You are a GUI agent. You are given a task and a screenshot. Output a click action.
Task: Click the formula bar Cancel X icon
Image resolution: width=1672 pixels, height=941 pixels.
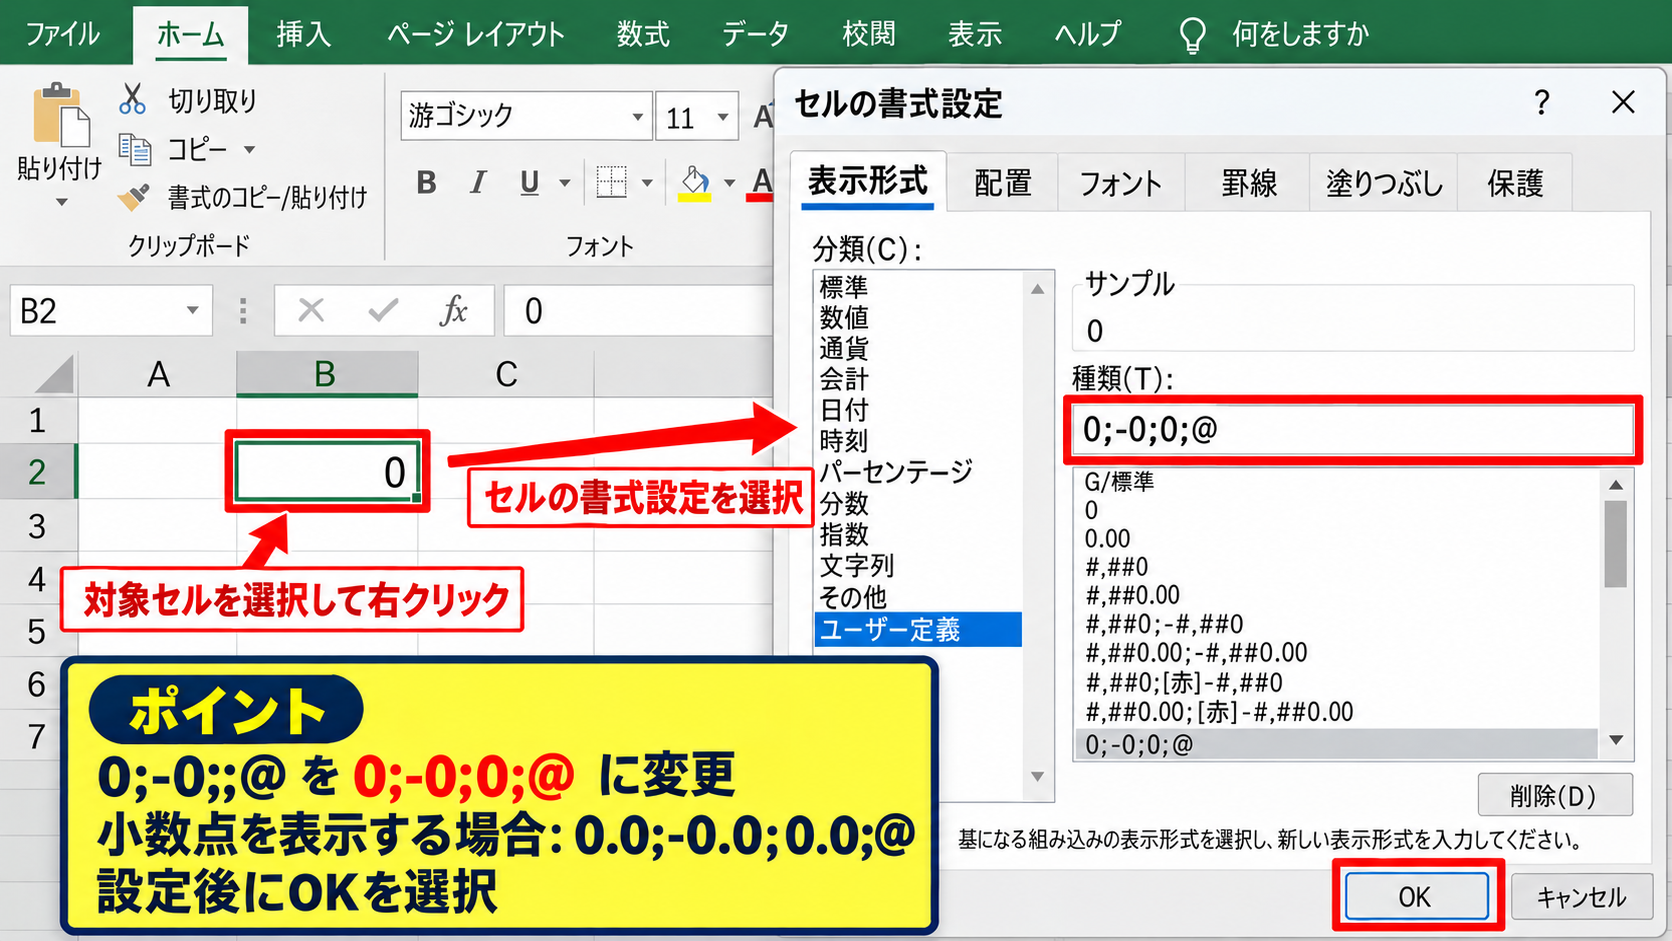(311, 310)
